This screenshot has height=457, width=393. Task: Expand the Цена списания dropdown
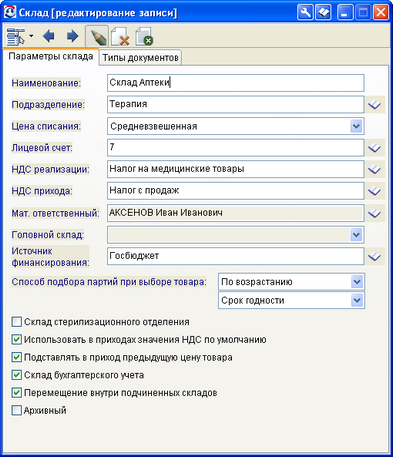(x=356, y=126)
